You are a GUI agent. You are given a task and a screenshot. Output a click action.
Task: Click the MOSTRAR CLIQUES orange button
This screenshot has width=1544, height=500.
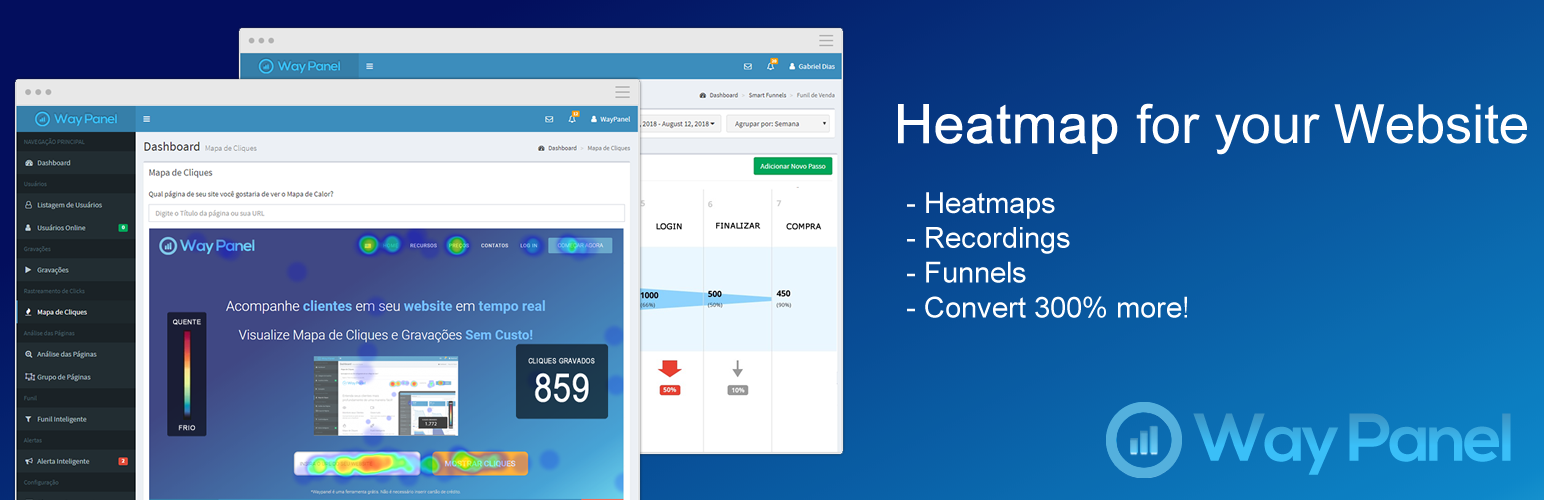click(480, 464)
